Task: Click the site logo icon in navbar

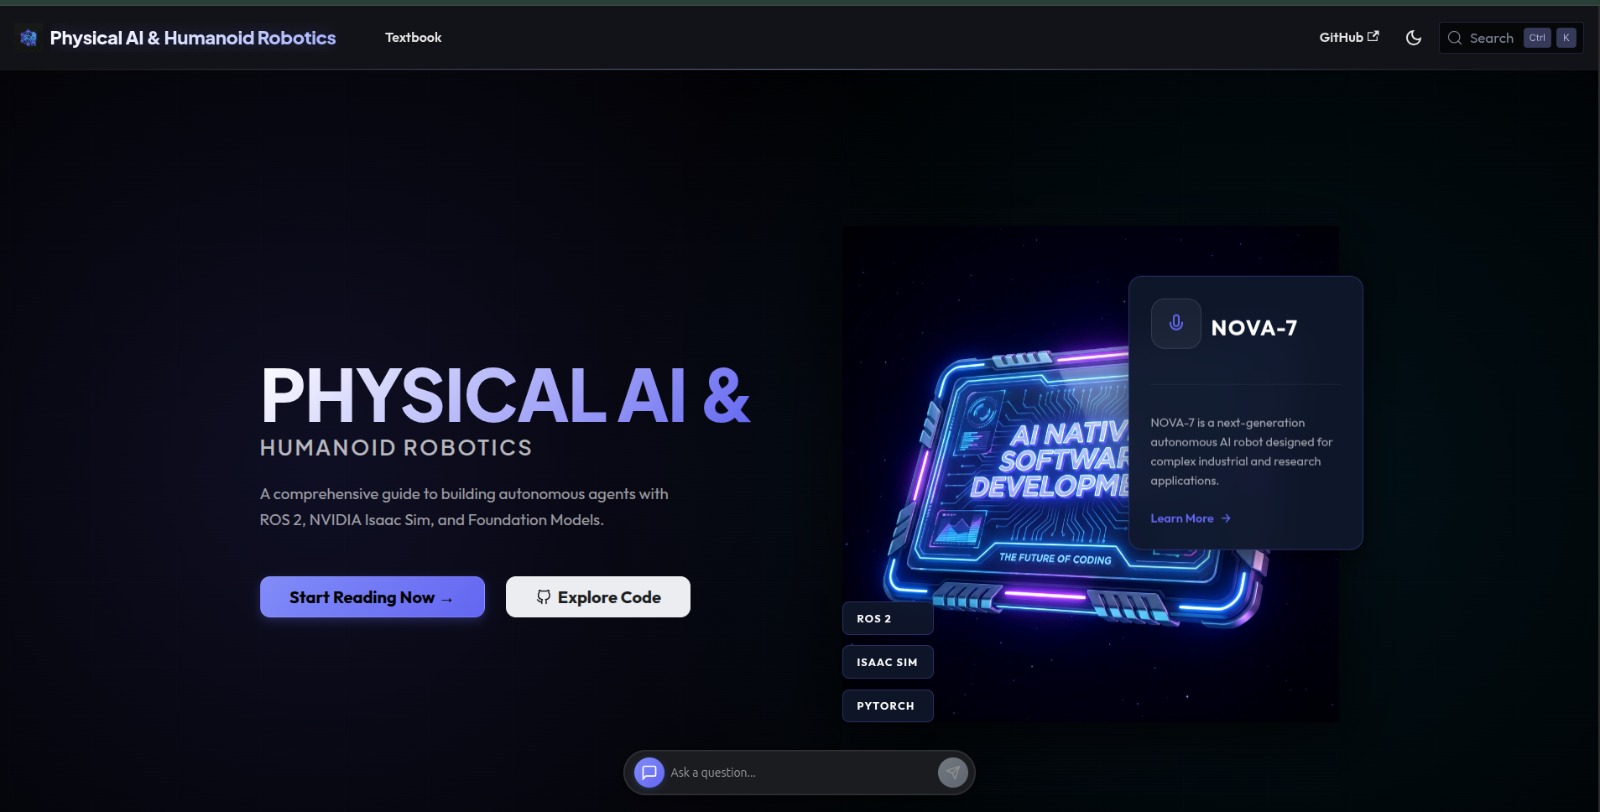Action: (28, 38)
